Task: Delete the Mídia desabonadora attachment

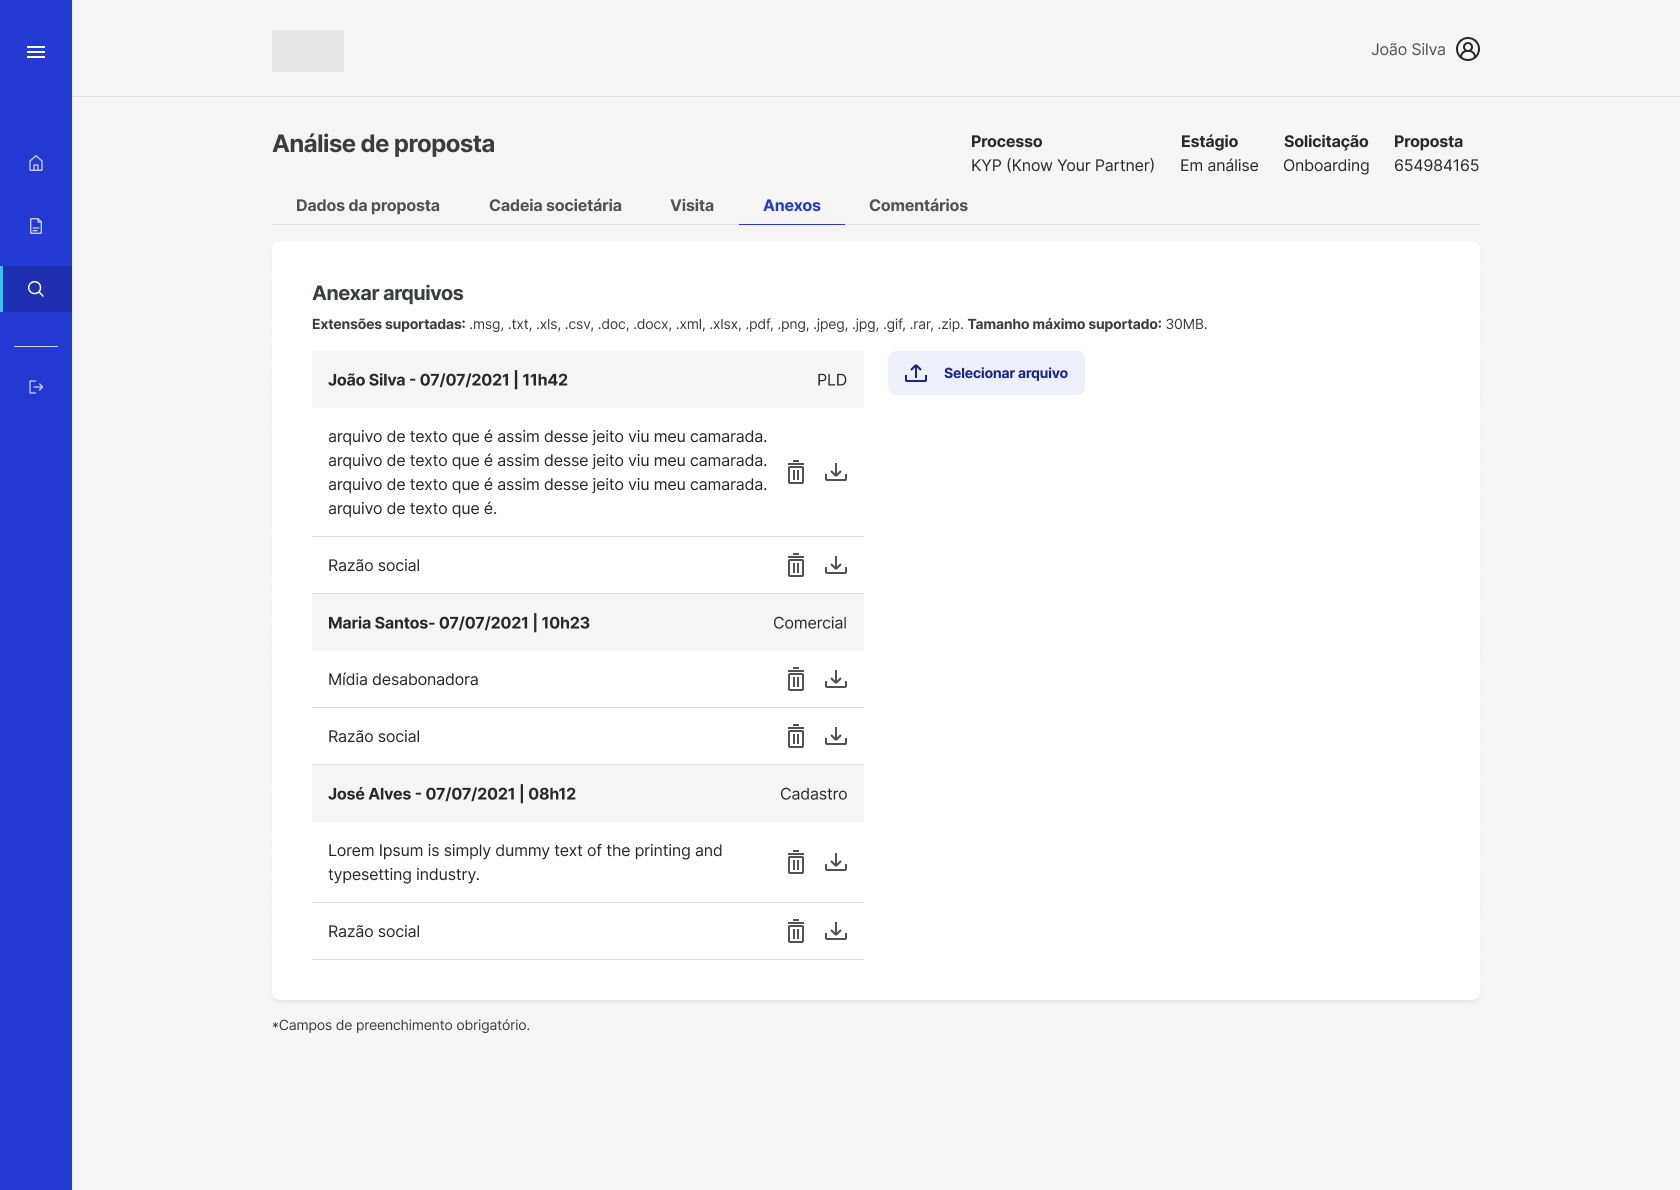Action: point(795,680)
